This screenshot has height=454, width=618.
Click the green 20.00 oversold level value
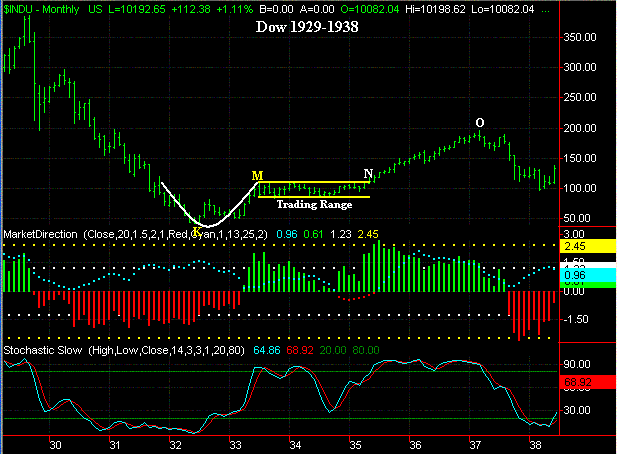pyautogui.click(x=333, y=350)
